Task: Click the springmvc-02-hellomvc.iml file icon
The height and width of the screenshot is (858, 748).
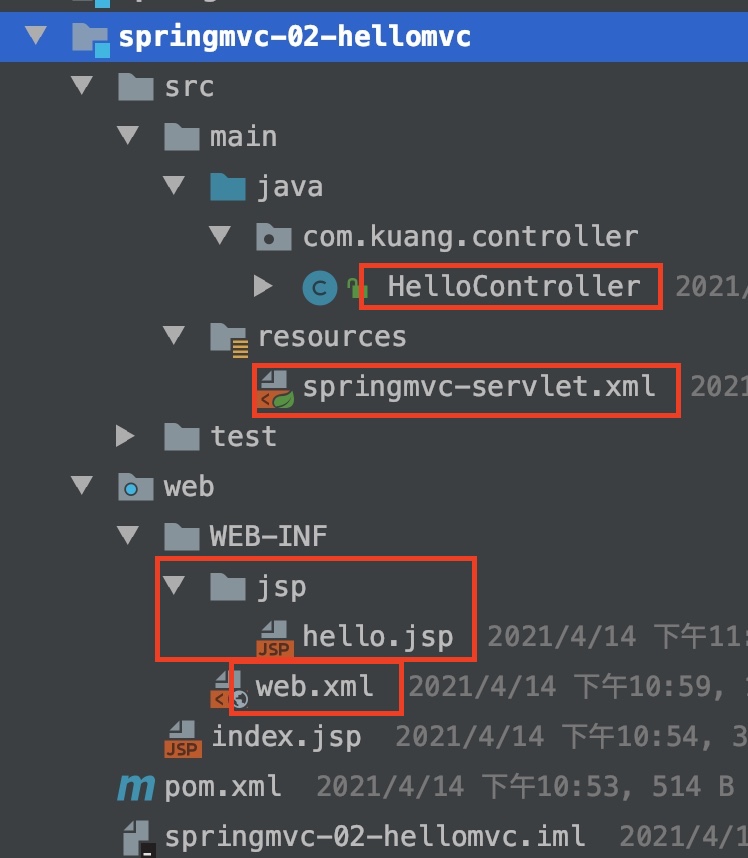Action: [x=136, y=836]
